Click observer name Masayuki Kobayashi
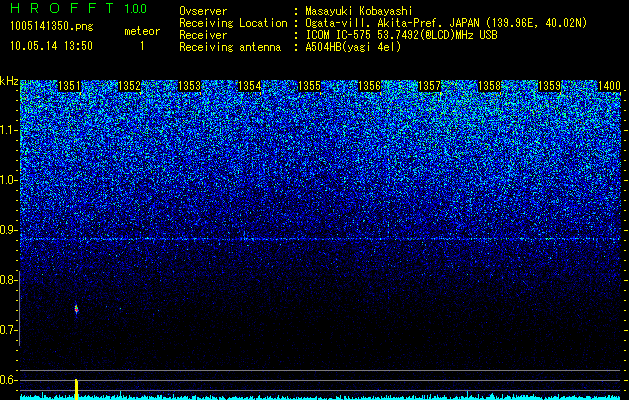Screen dimensions: 629x400 pyautogui.click(x=359, y=11)
